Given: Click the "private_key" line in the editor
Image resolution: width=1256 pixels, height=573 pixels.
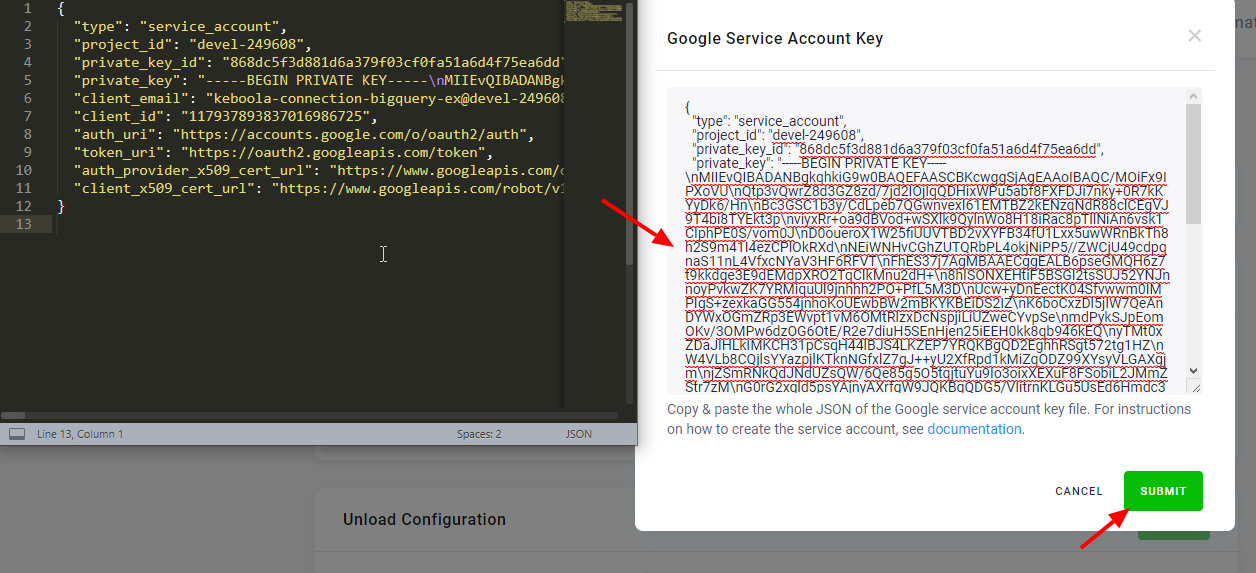Looking at the screenshot, I should coord(320,80).
